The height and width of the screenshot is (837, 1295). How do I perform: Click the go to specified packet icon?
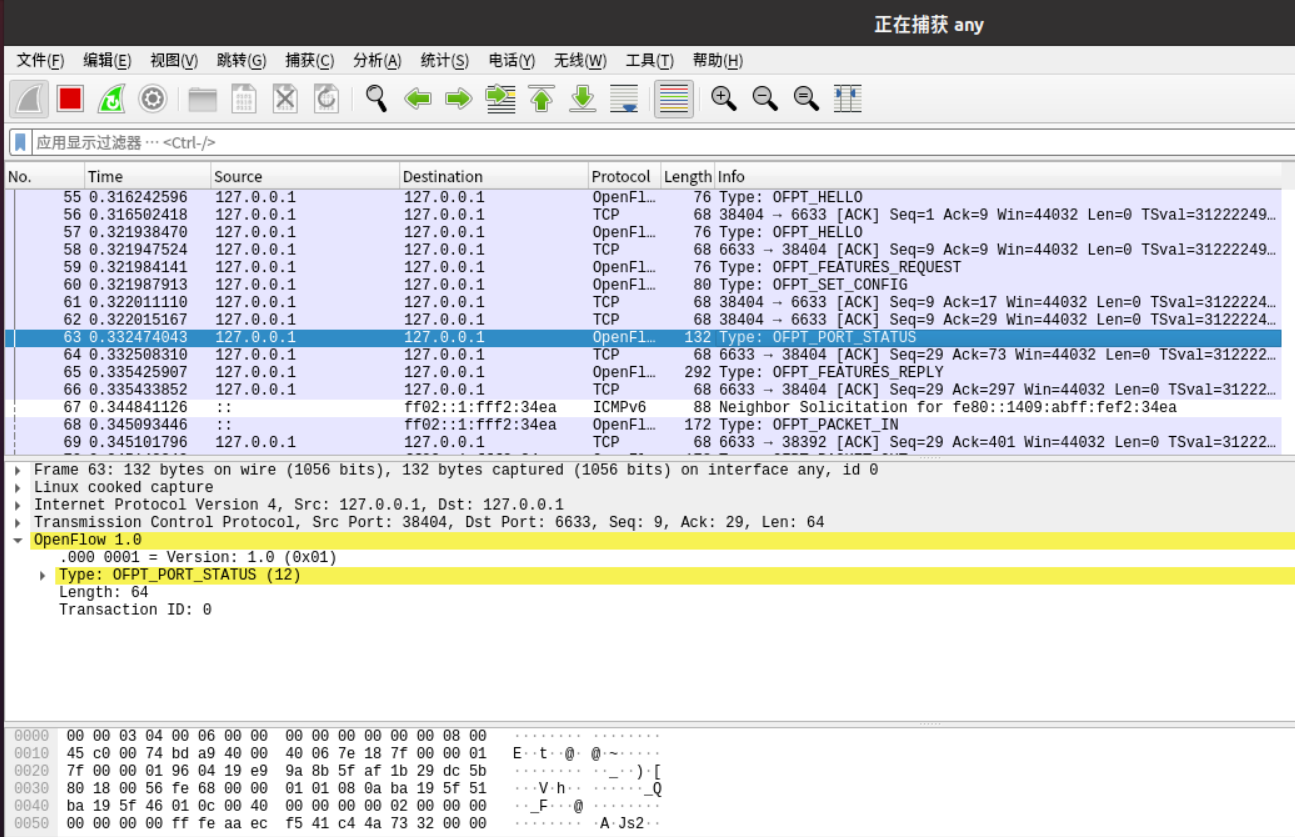pyautogui.click(x=500, y=98)
